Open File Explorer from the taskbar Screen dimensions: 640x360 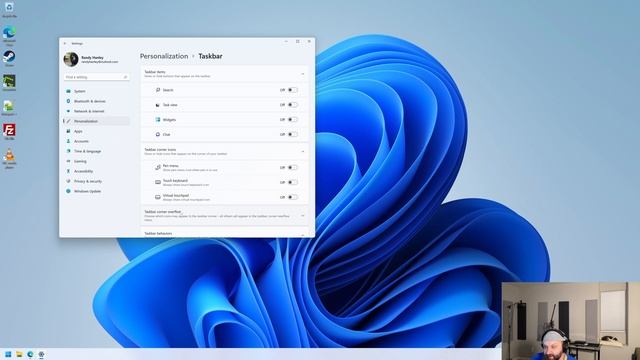19,354
